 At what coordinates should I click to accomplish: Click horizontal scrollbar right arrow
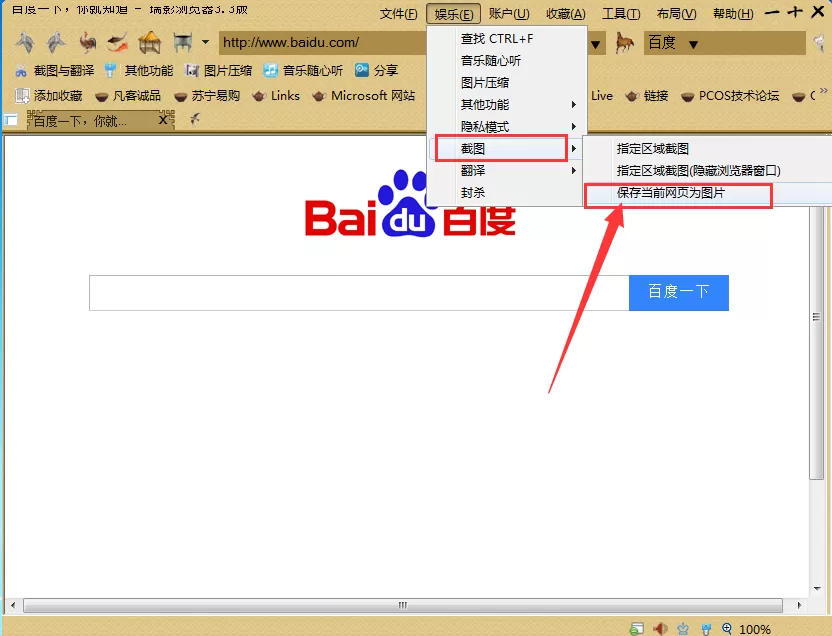tap(799, 605)
